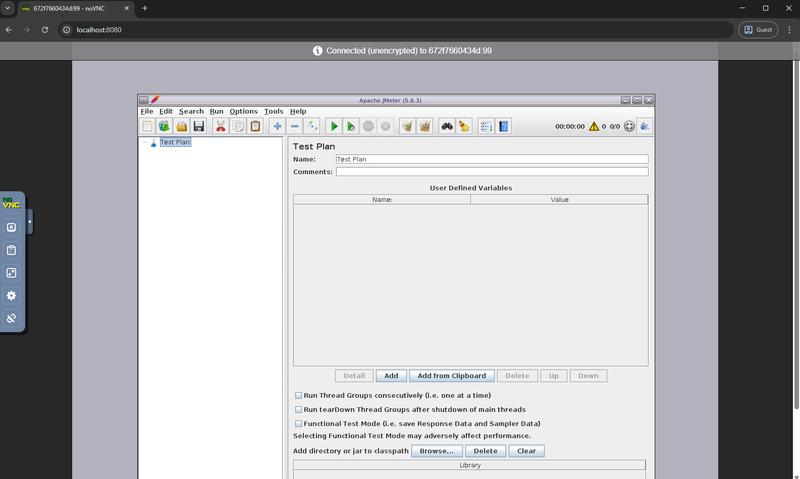Click the classpath Delete button
The width and height of the screenshot is (800, 479).
point(485,451)
